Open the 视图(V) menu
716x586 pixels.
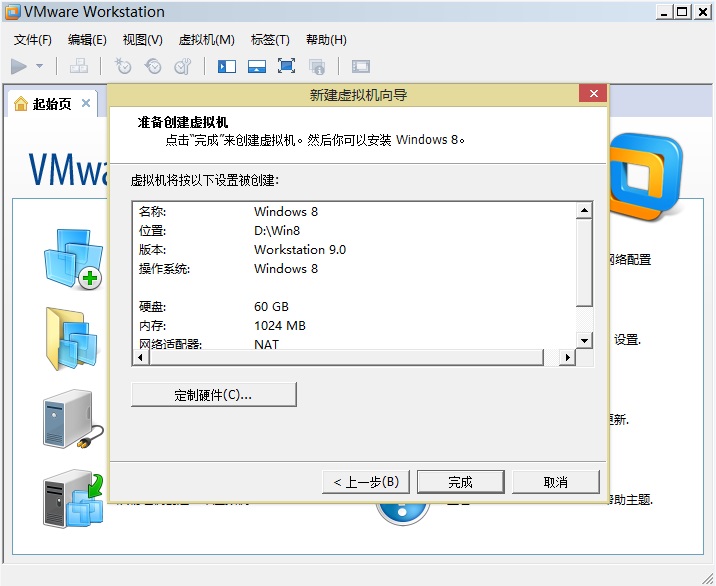click(x=142, y=40)
